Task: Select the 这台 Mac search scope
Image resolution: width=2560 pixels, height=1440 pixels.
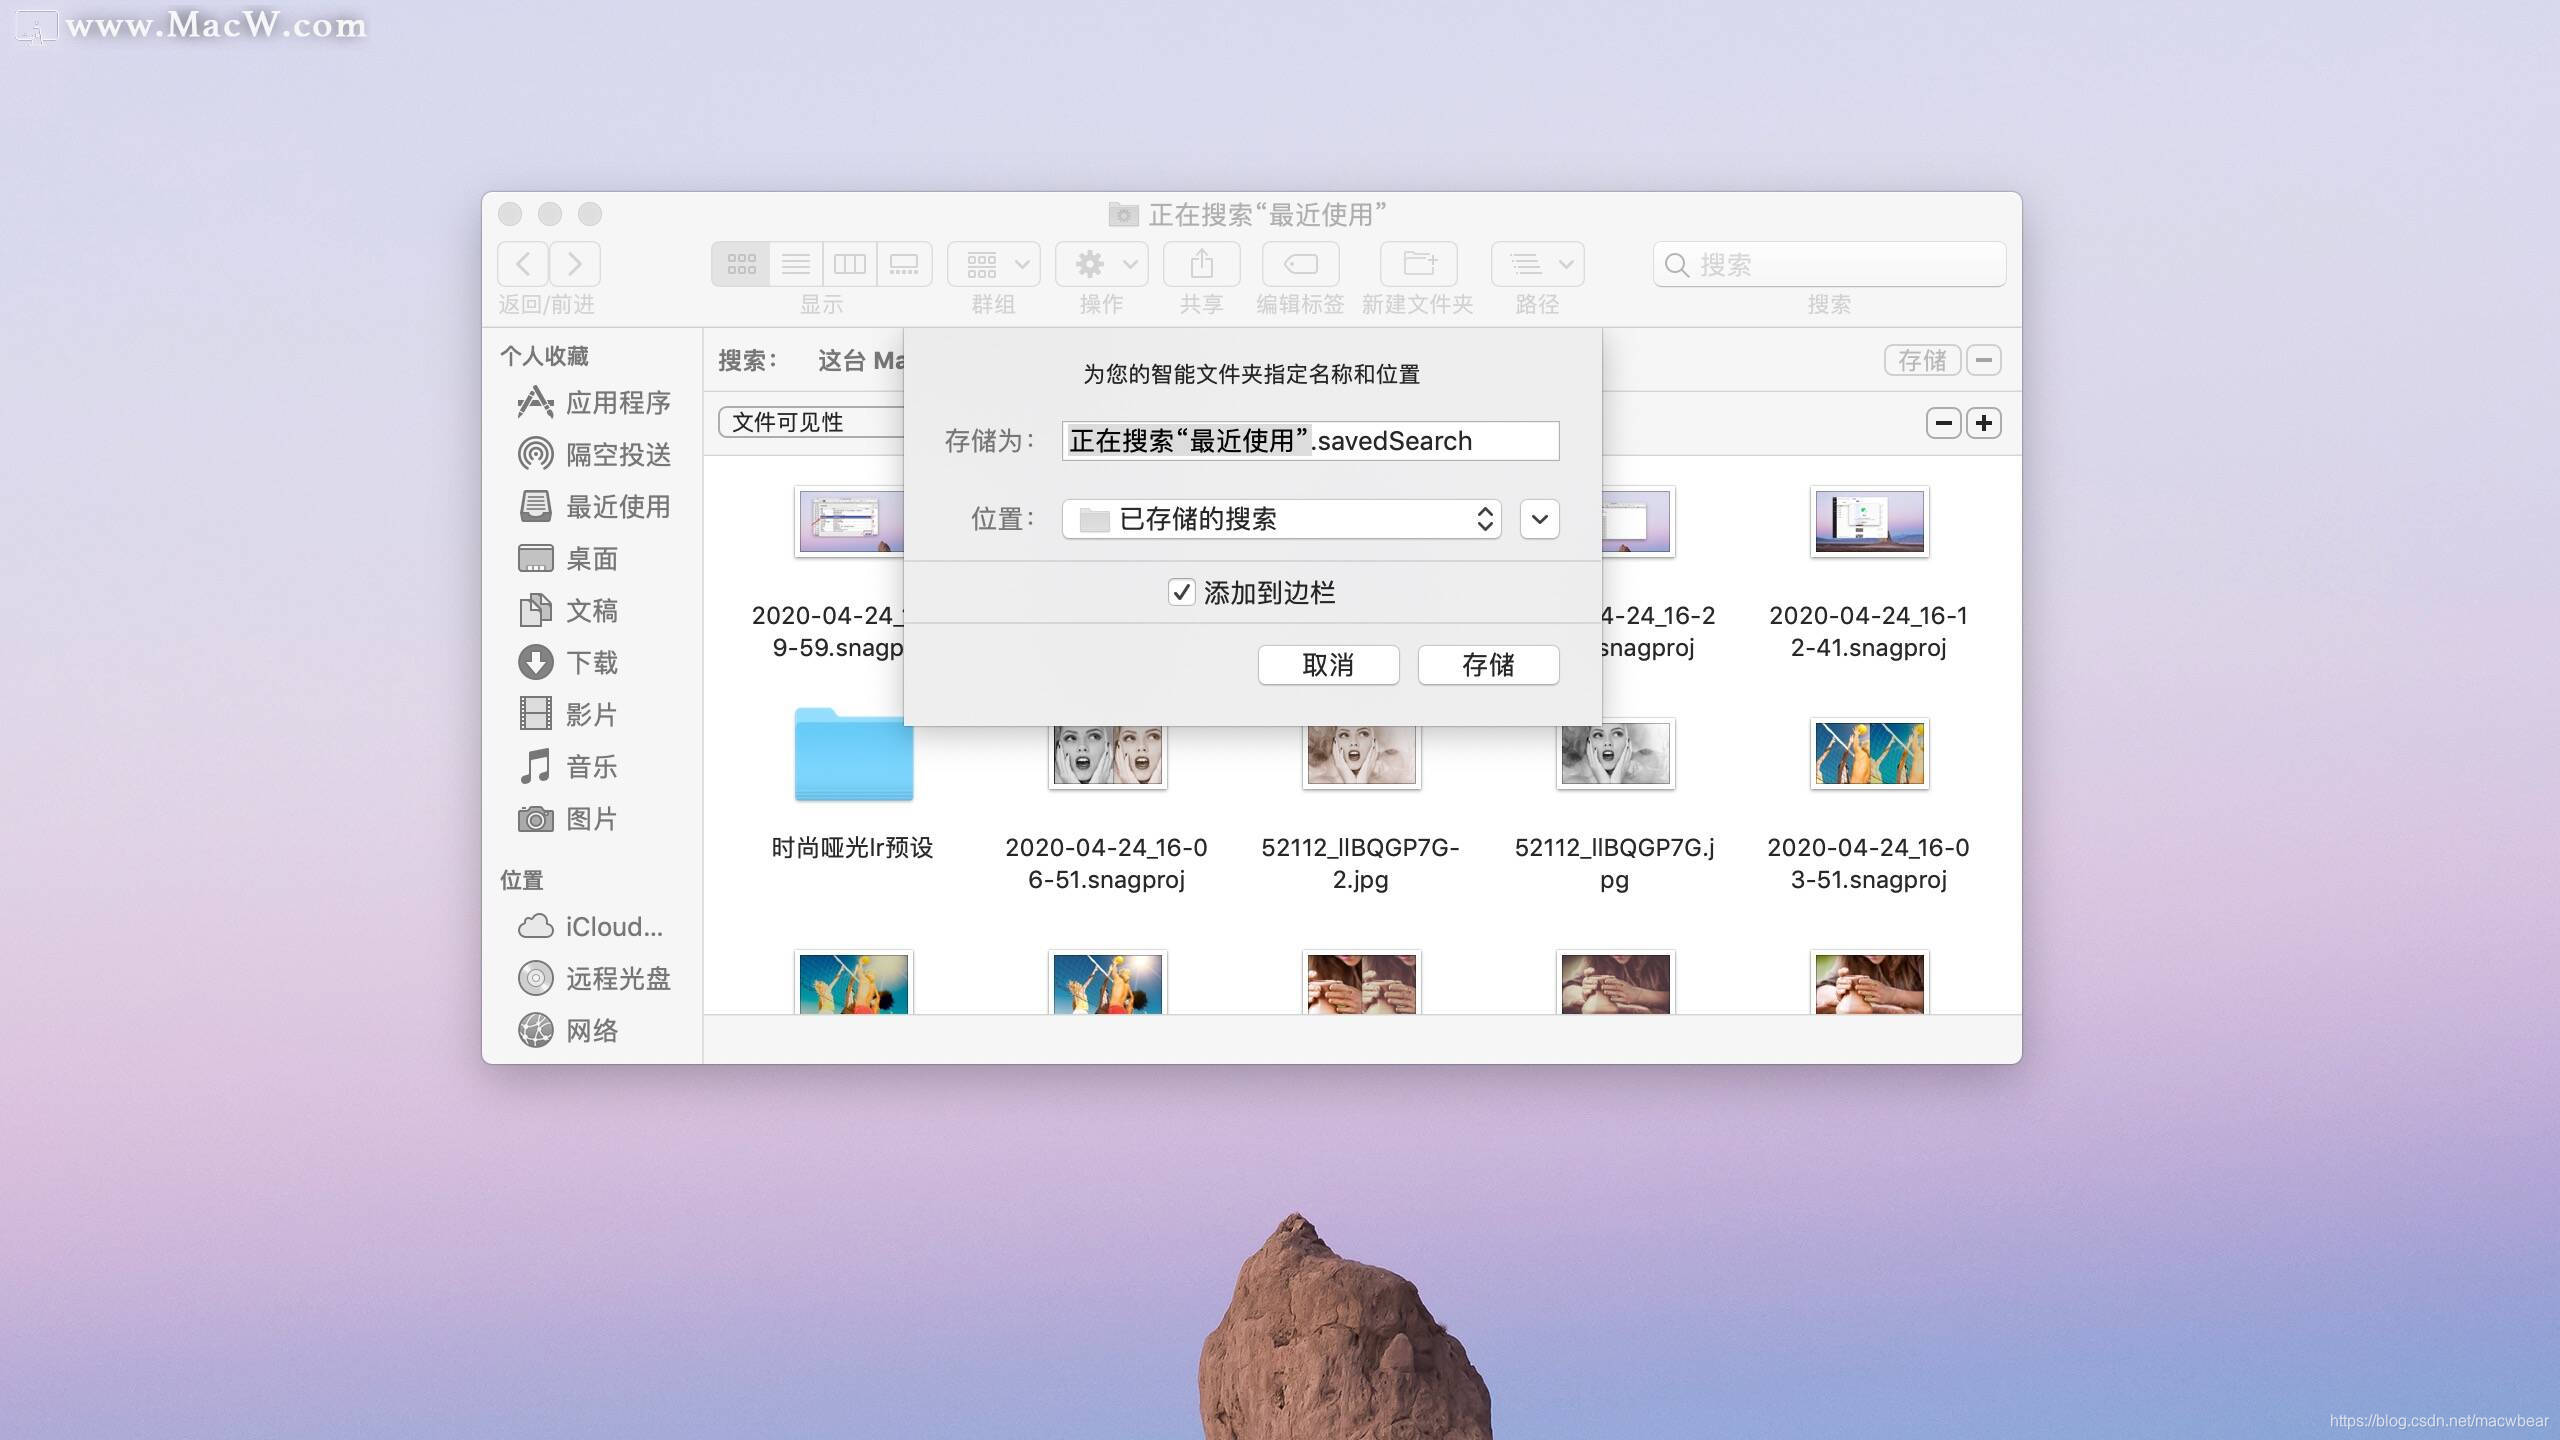Action: coord(861,360)
